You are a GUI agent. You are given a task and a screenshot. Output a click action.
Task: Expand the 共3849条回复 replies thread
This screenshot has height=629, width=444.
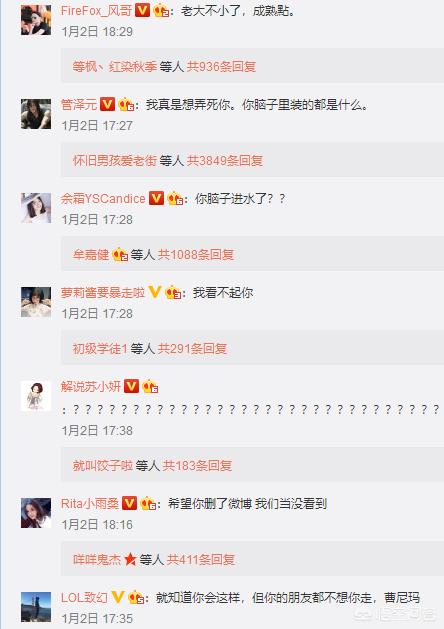225,160
